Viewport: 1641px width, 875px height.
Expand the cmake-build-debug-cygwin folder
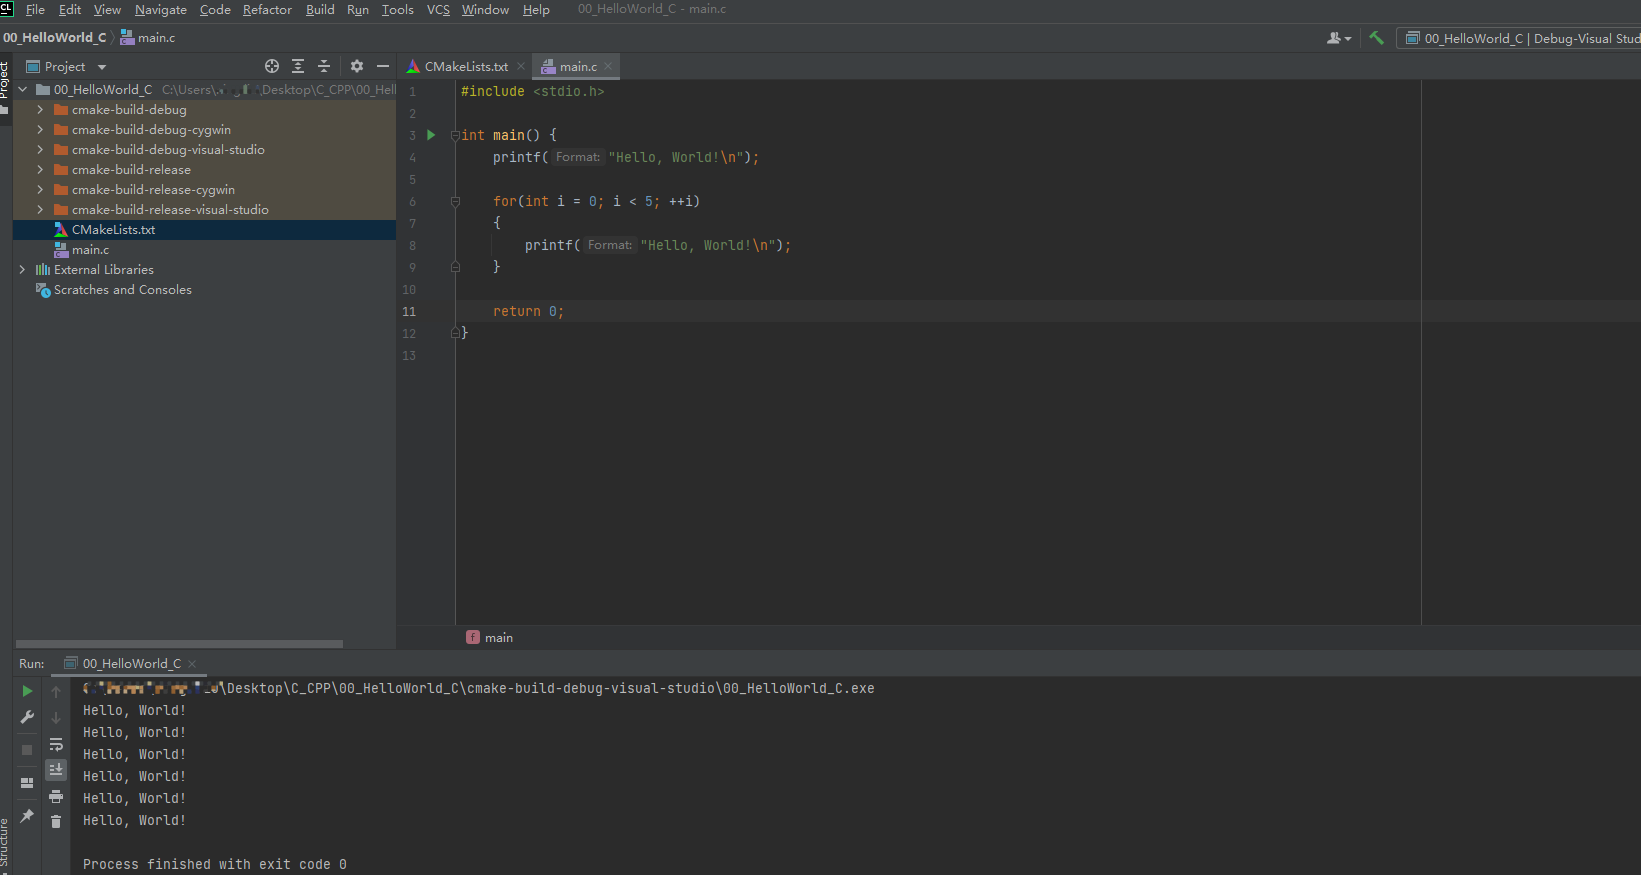coord(40,130)
